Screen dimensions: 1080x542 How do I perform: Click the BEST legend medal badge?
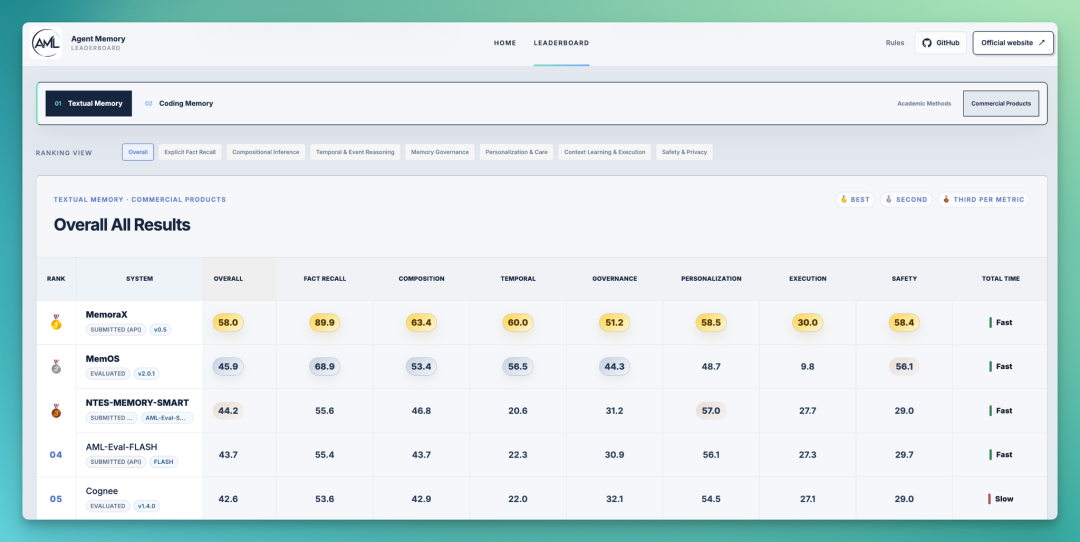click(855, 200)
